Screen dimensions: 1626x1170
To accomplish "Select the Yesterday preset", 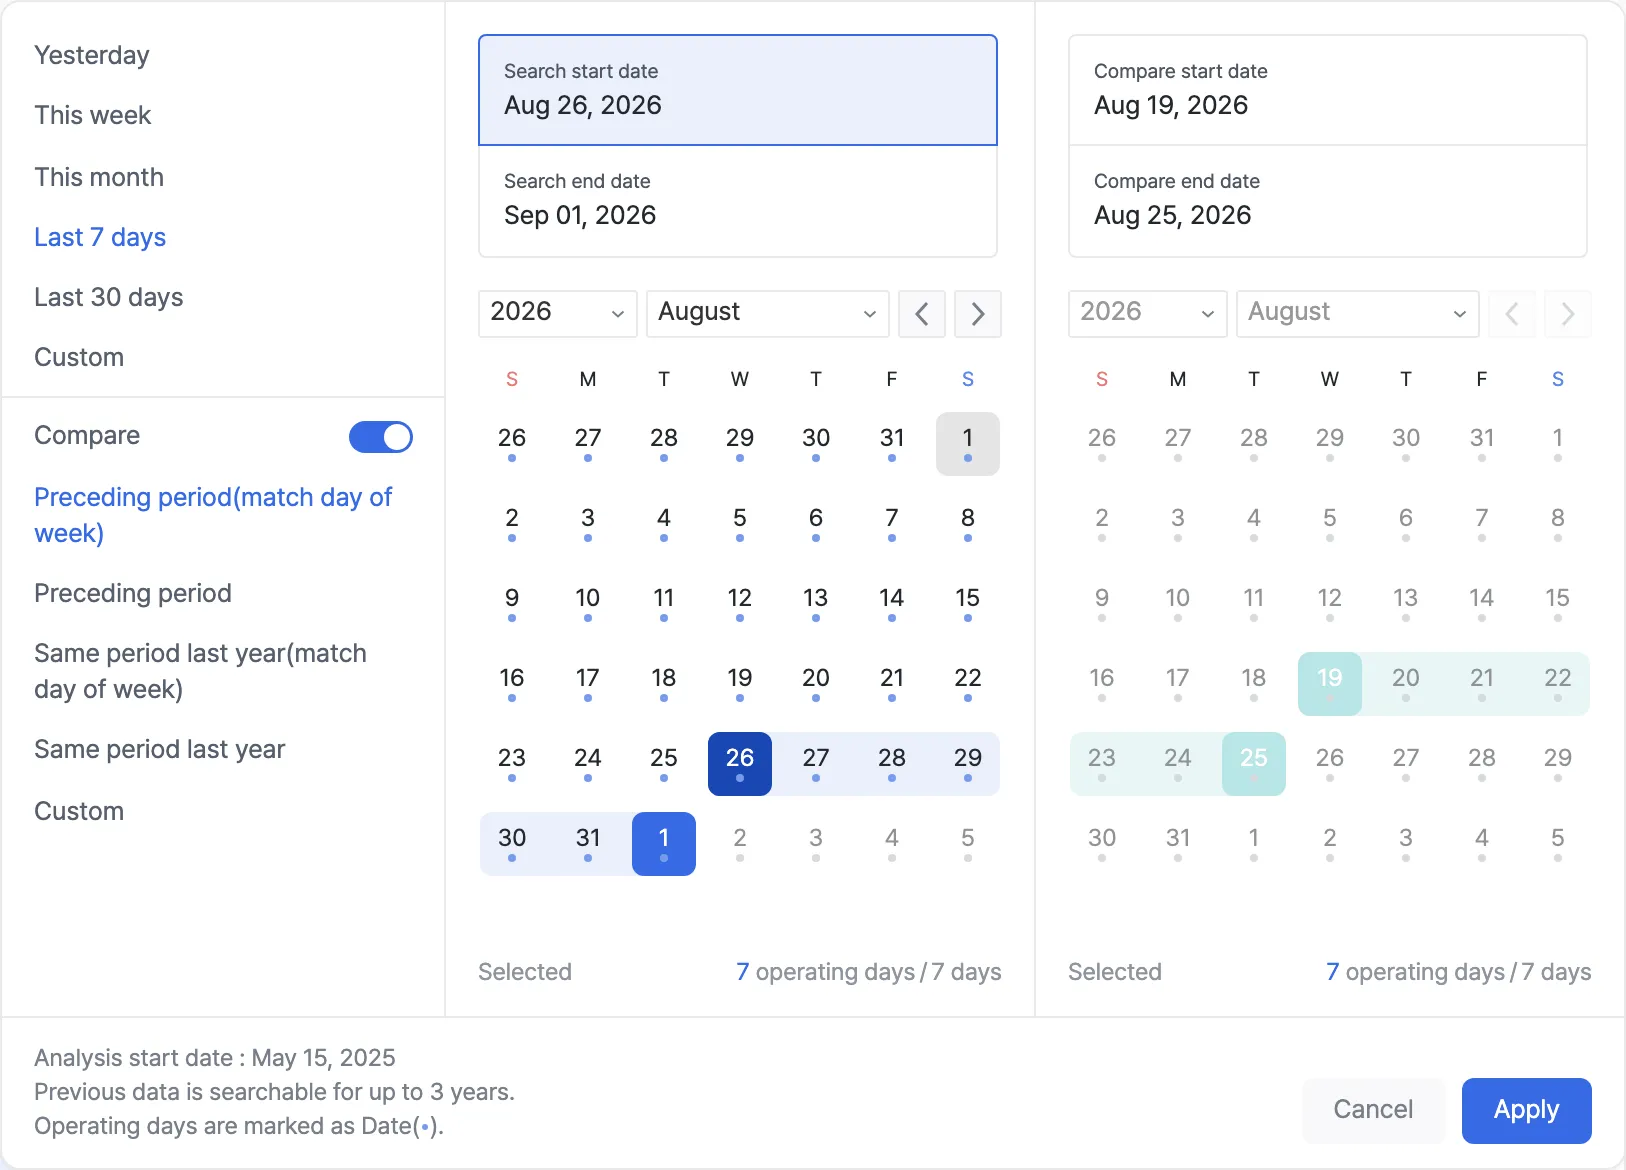I will (x=92, y=55).
